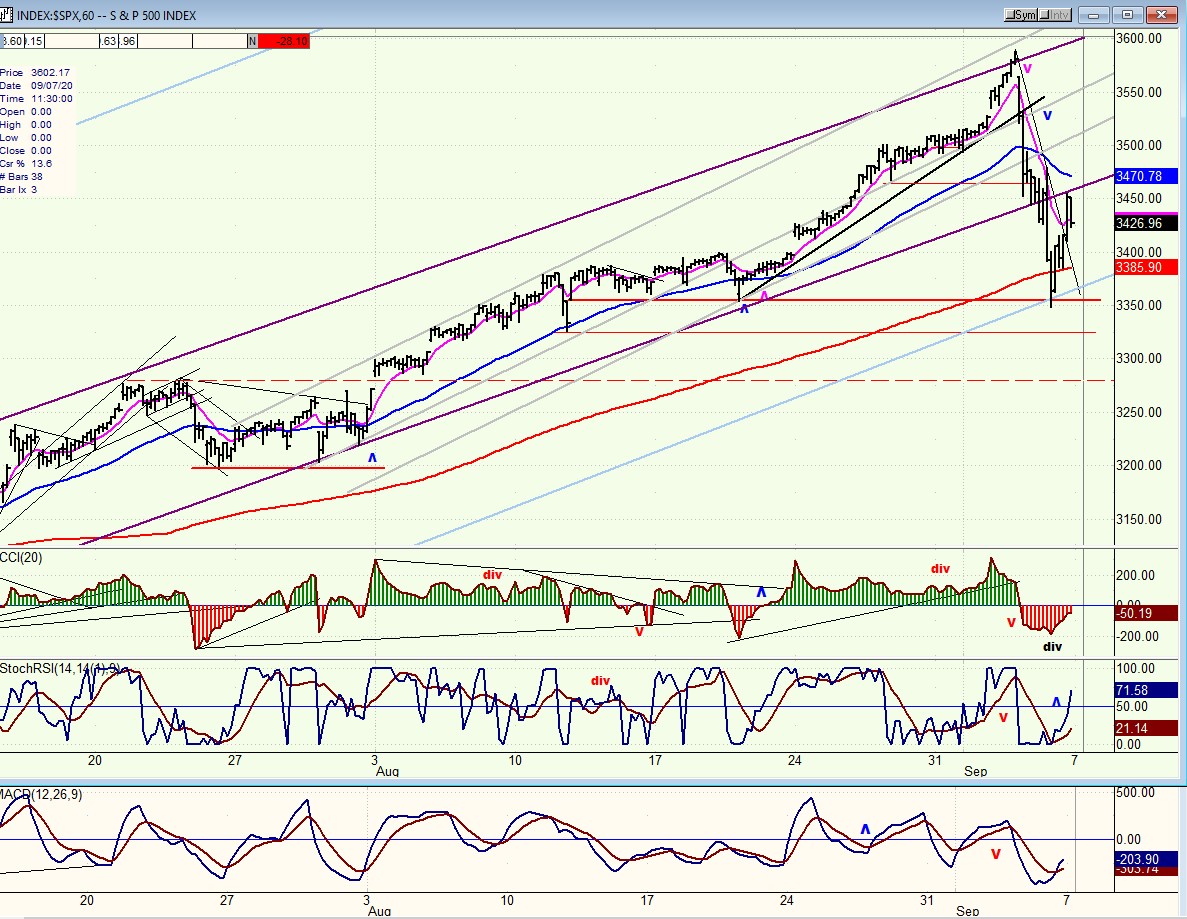Click the MACD(12,26,9) indicator label

click(41, 795)
